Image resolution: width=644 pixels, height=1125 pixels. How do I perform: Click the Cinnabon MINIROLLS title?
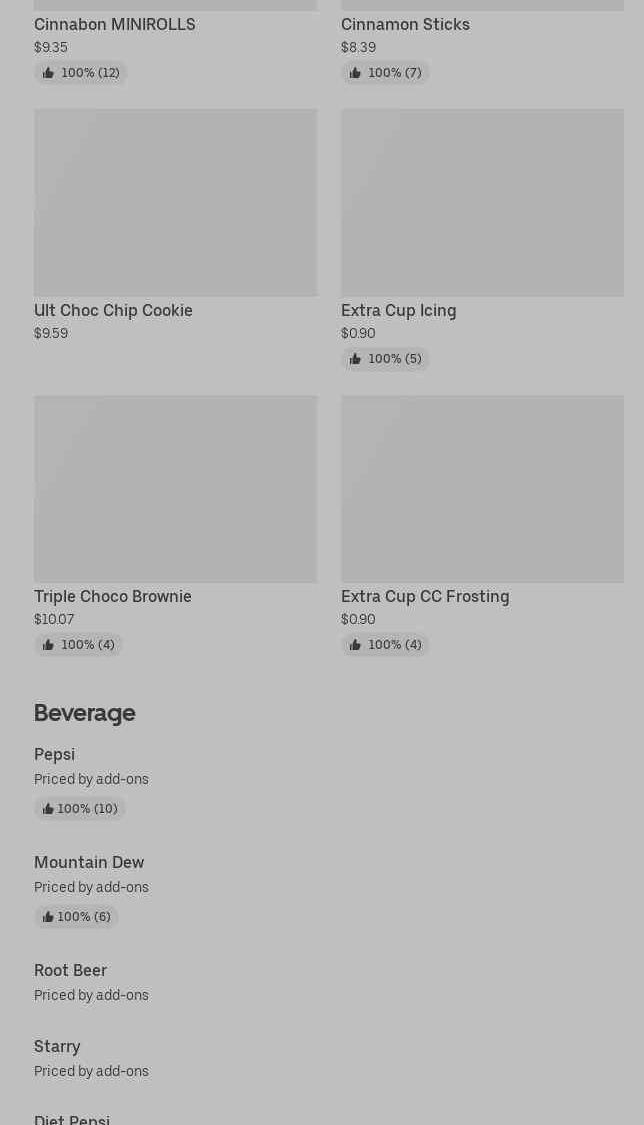(115, 25)
